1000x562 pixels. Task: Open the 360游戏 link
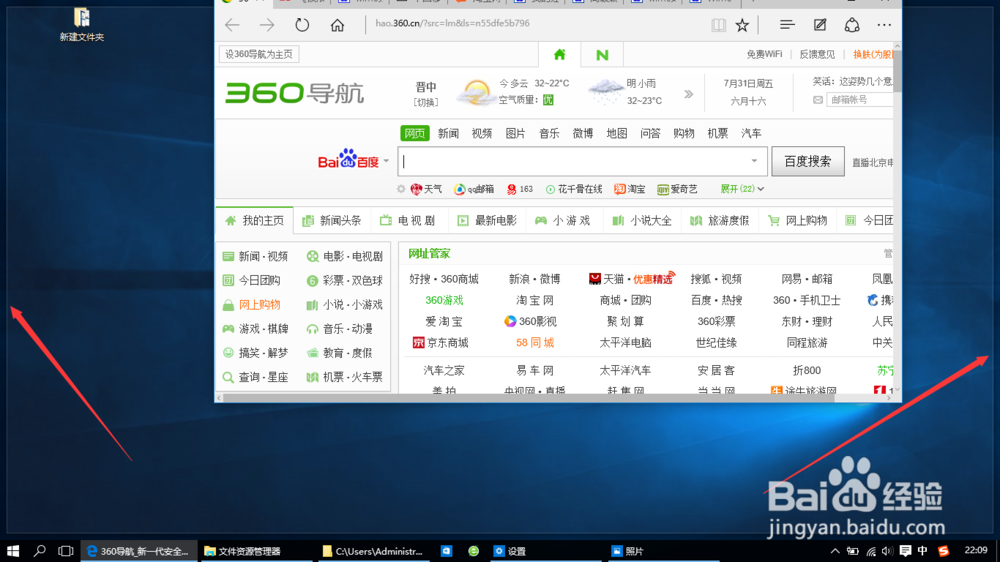444,300
